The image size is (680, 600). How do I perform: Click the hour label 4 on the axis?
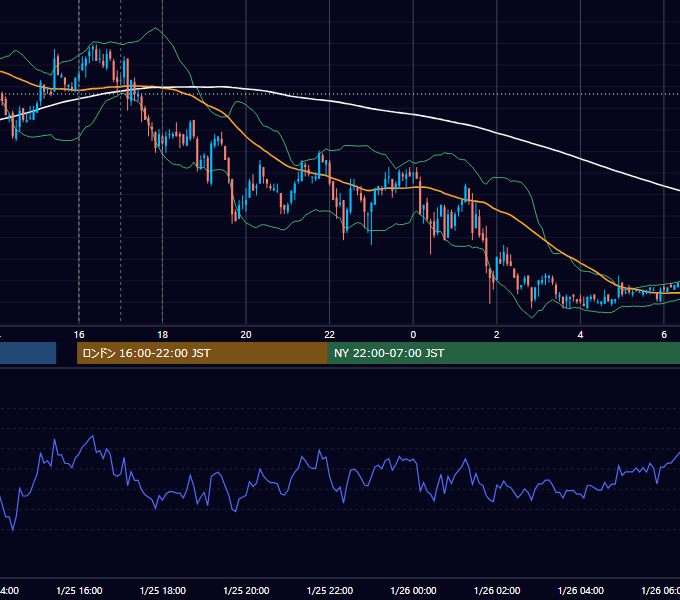click(x=580, y=335)
